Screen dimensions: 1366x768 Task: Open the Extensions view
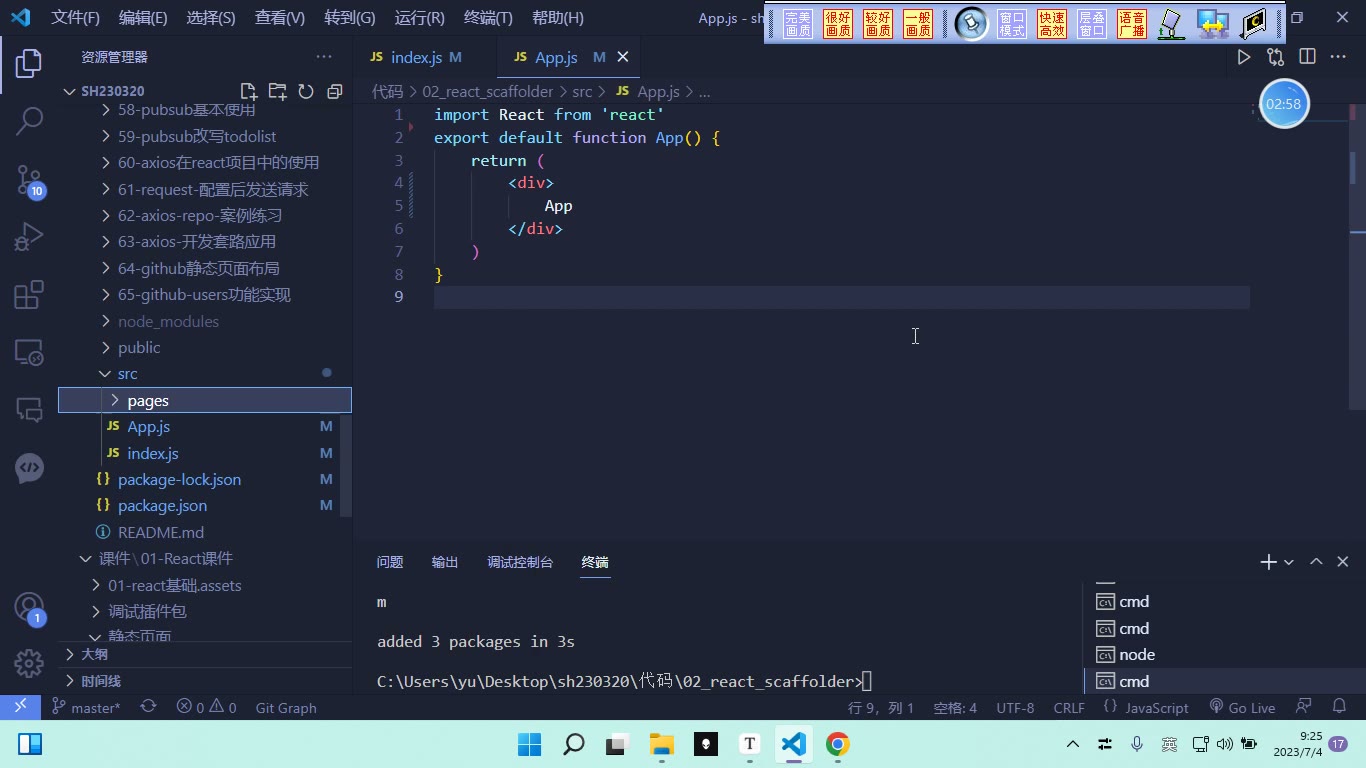29,294
